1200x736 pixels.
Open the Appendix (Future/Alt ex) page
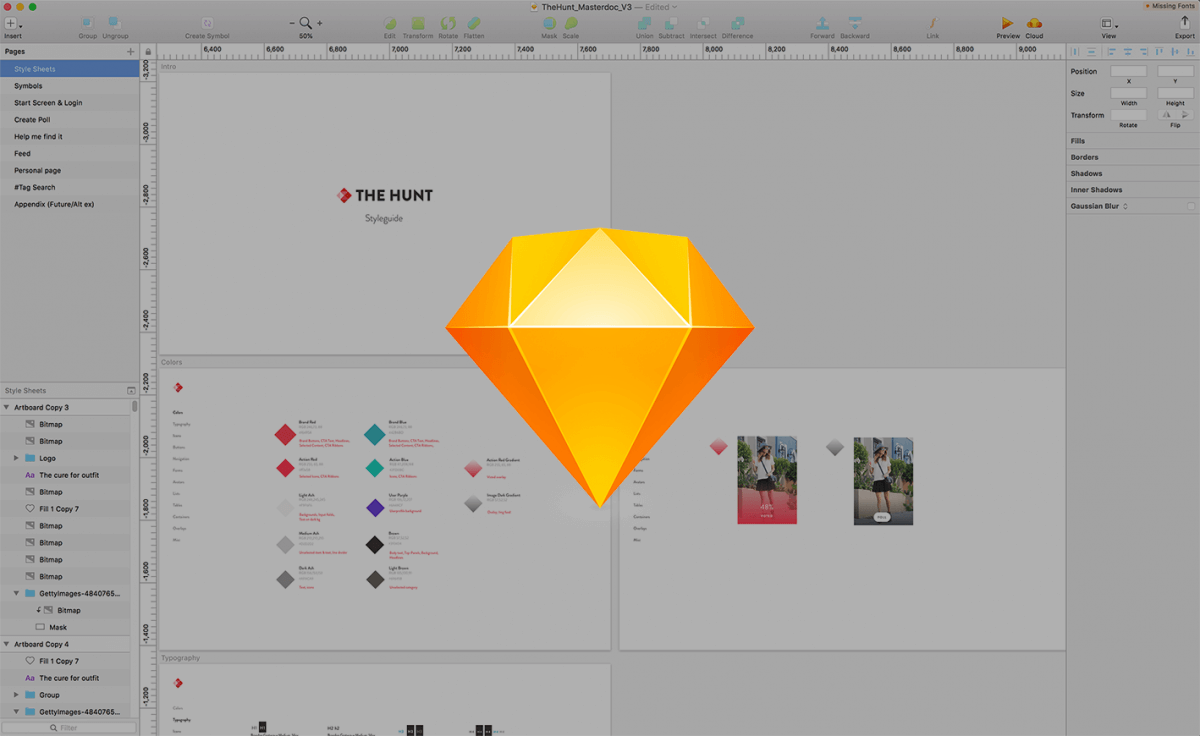tap(69, 205)
